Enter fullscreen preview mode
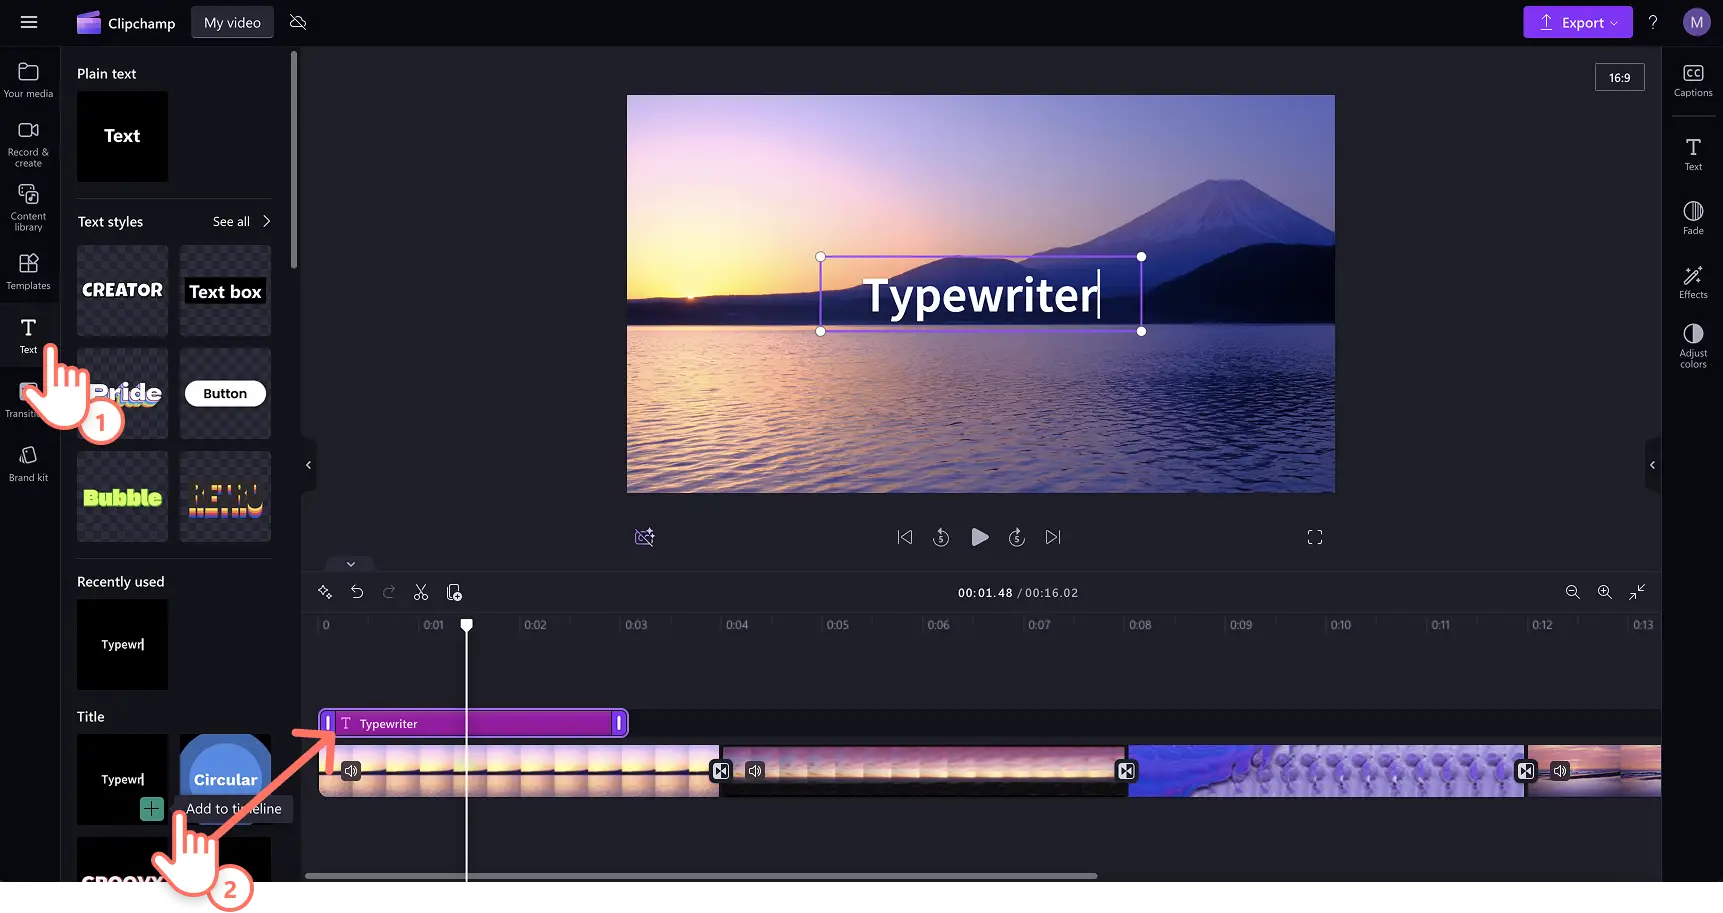 pos(1314,538)
